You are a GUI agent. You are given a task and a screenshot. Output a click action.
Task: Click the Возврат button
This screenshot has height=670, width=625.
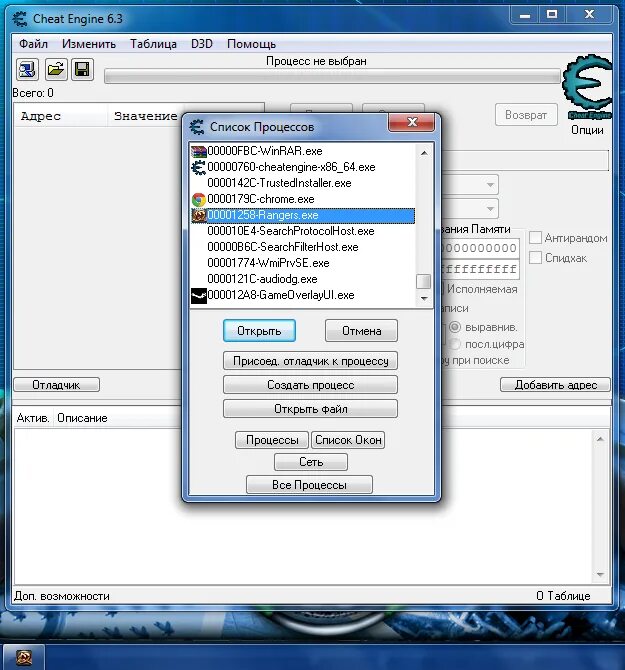526,115
